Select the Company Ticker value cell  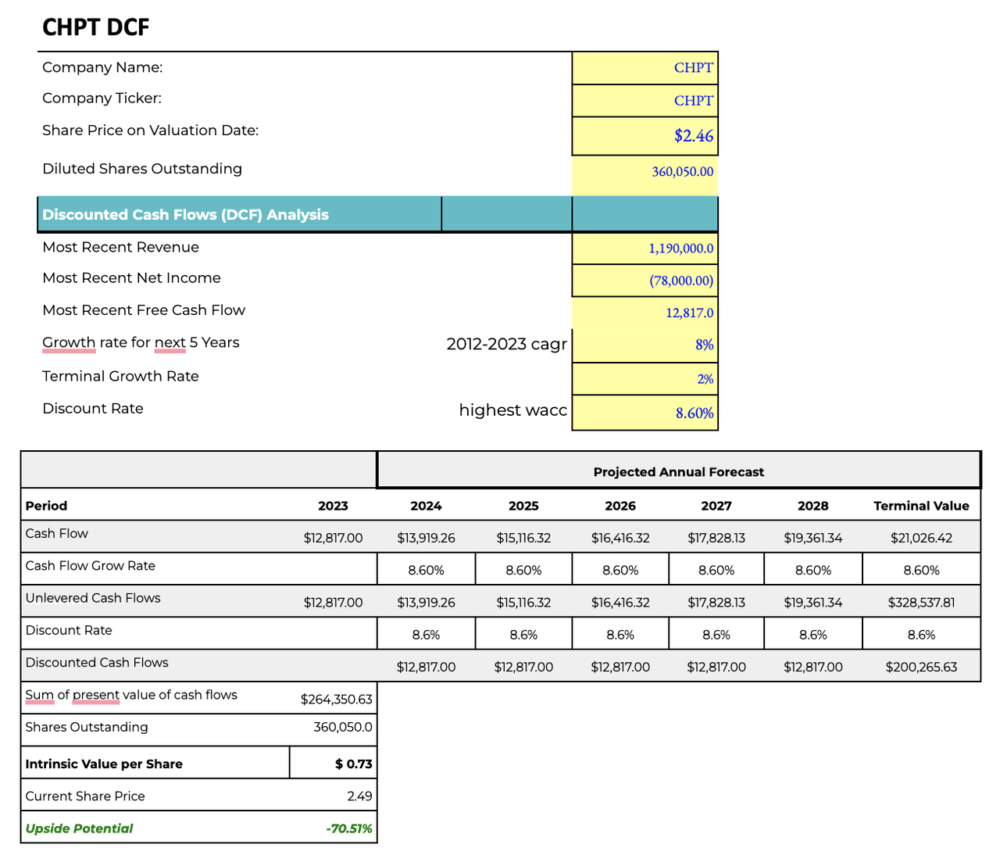pos(645,101)
